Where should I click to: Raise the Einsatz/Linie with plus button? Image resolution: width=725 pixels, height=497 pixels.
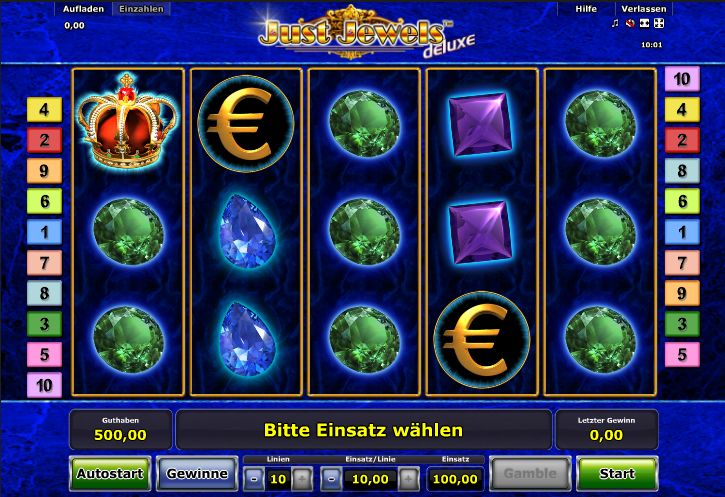point(409,479)
